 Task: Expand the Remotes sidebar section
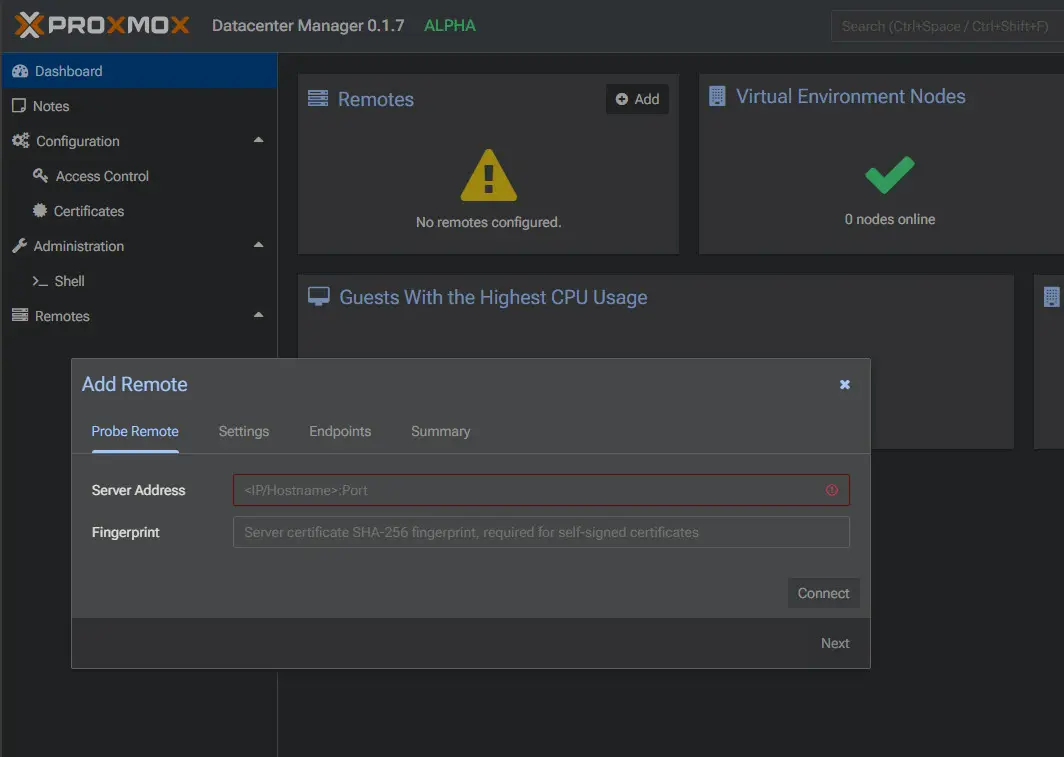coord(258,315)
